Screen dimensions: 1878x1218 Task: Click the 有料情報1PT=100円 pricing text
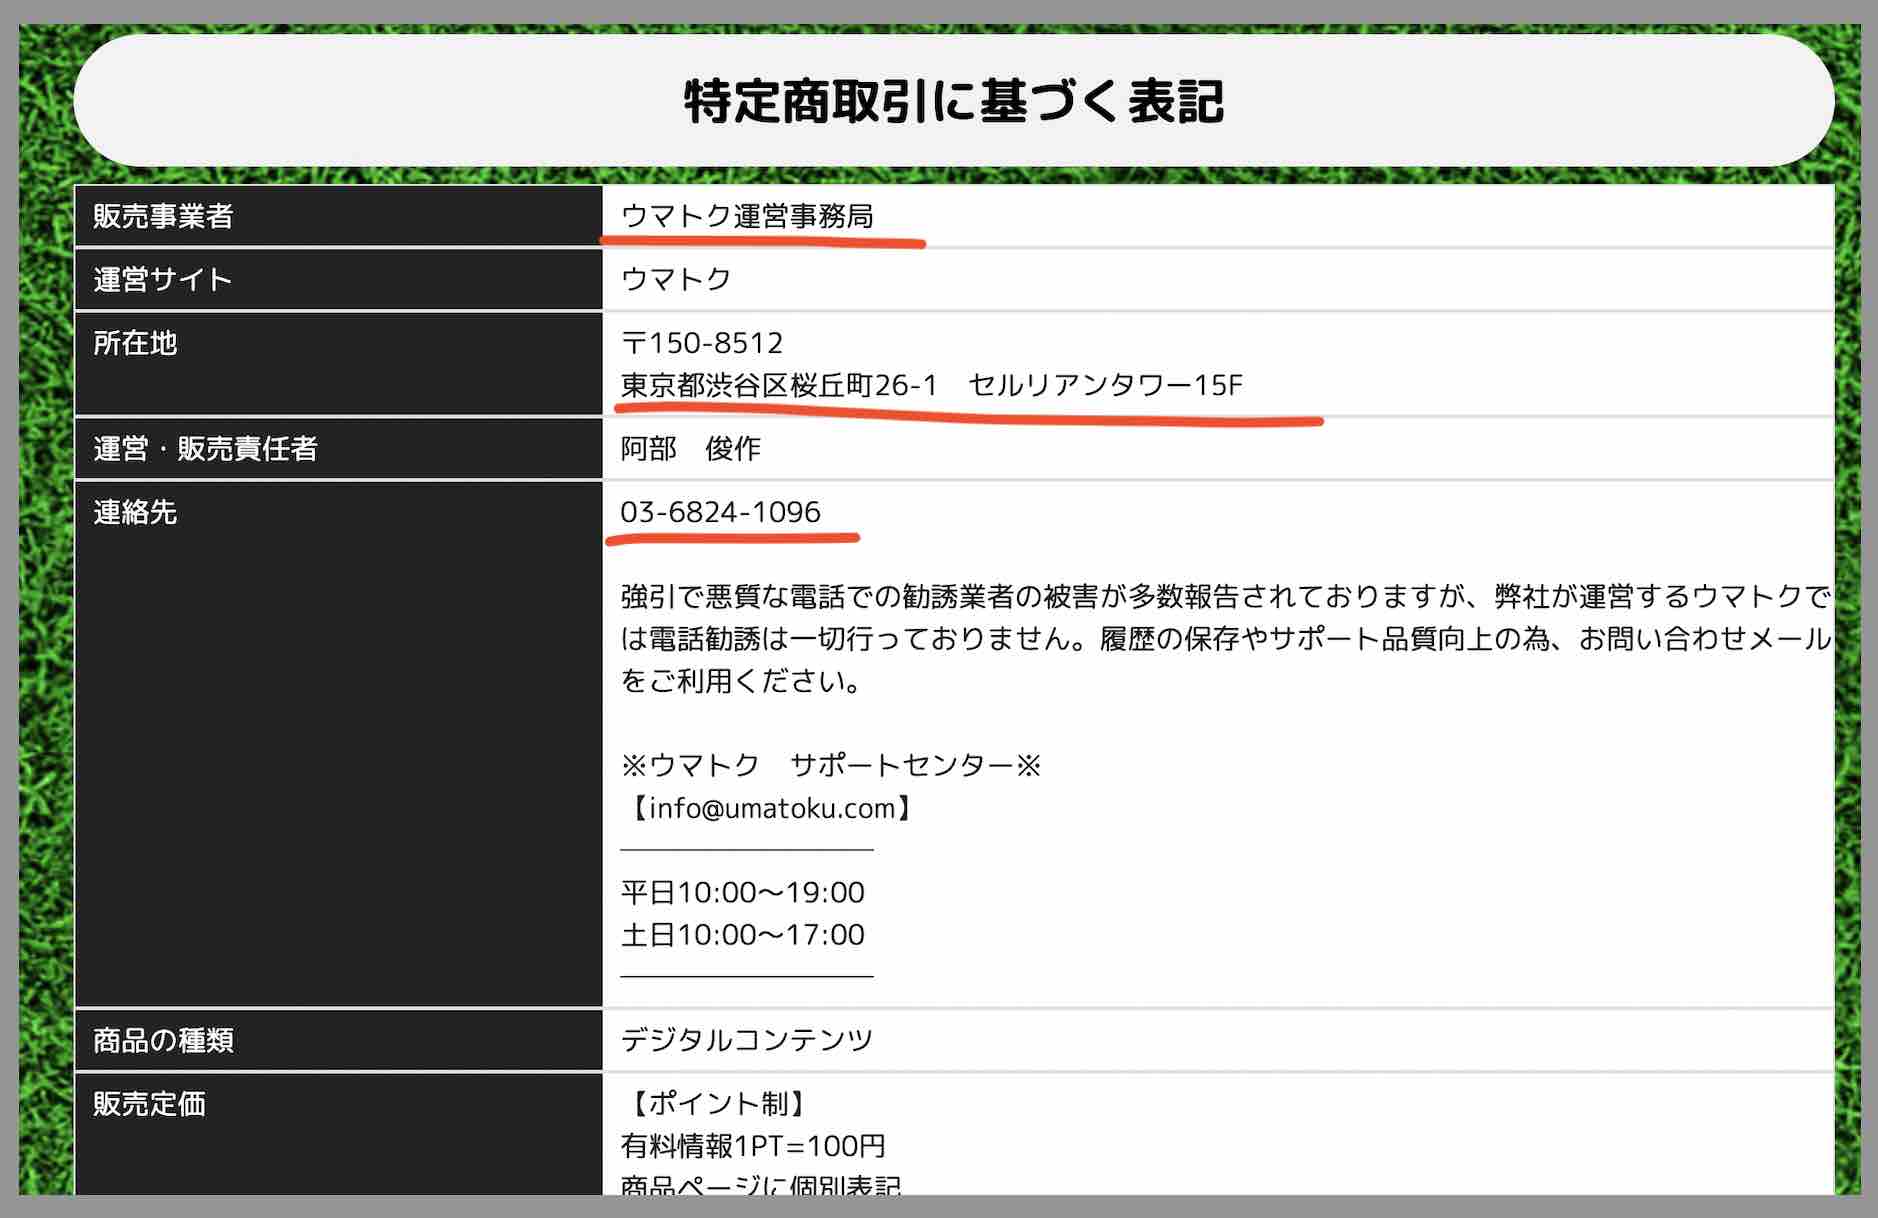pos(753,1147)
